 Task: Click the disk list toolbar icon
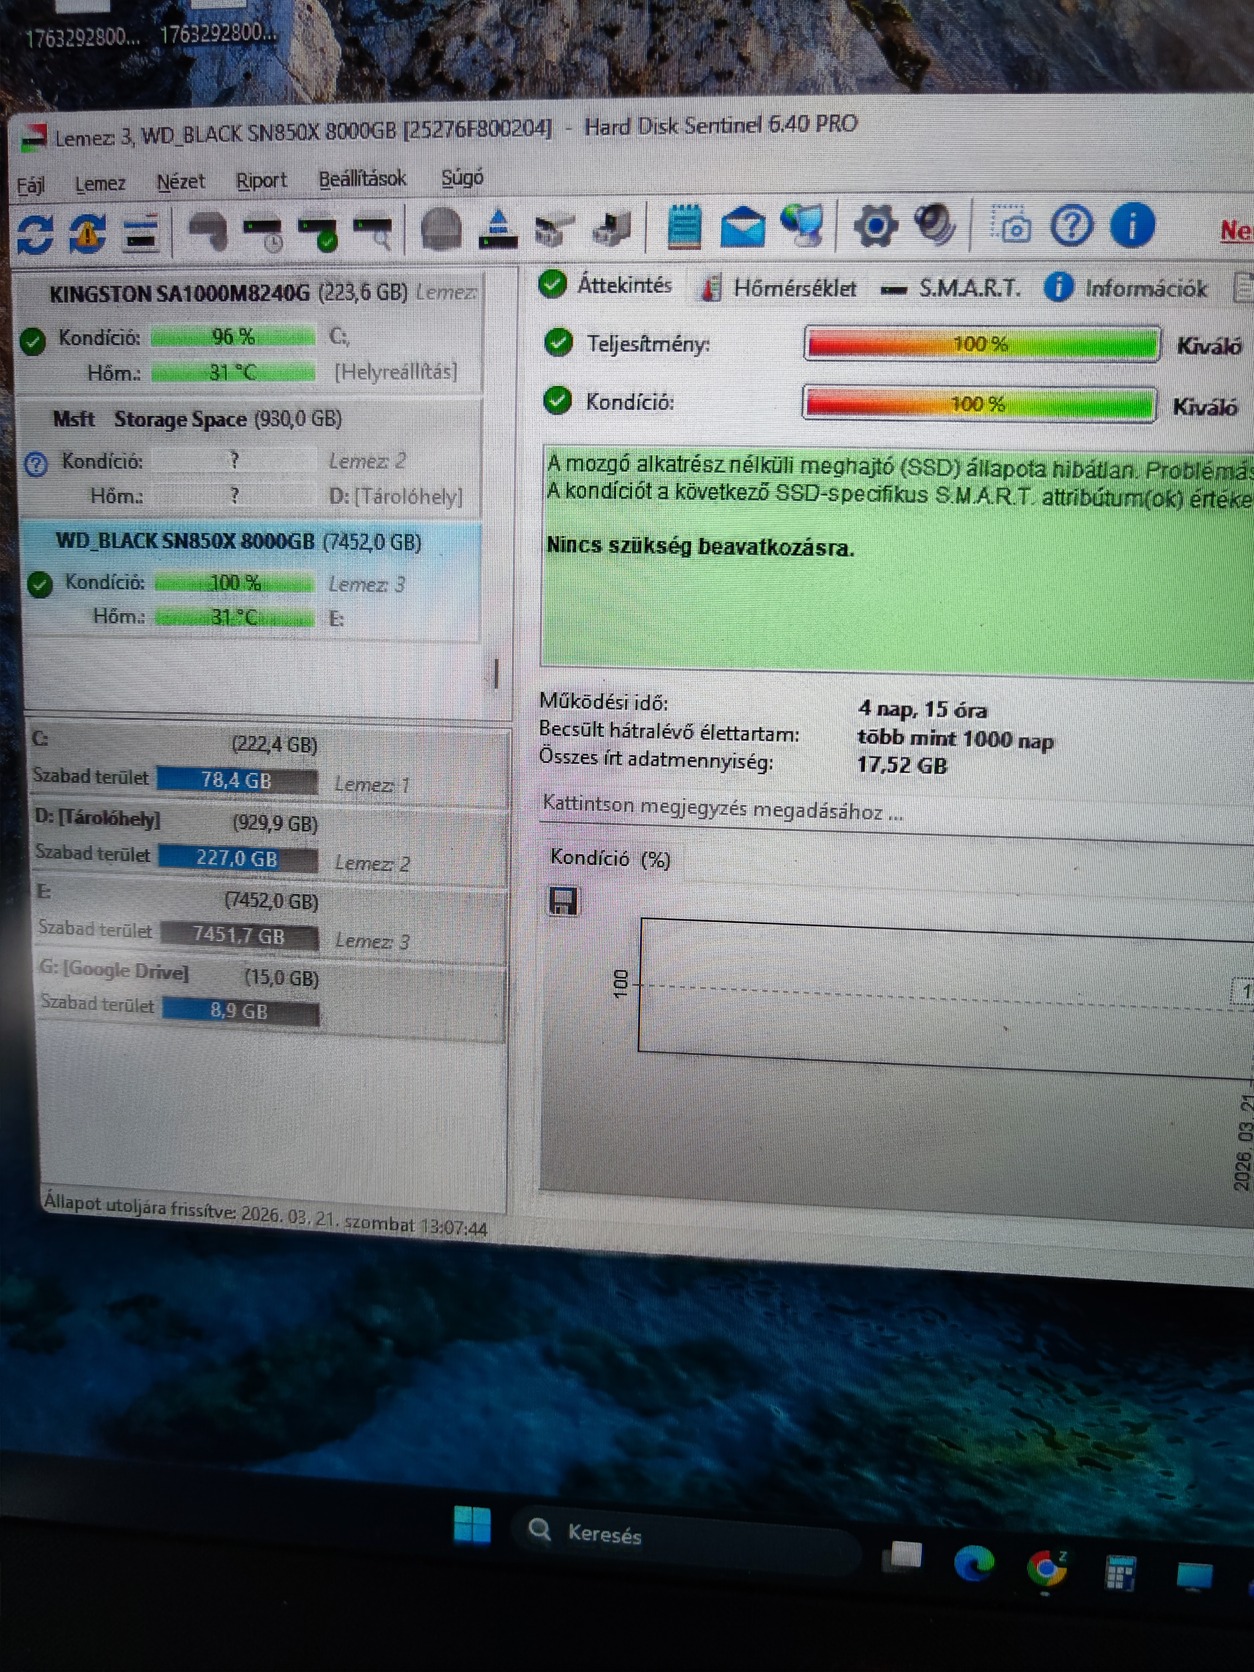pyautogui.click(x=141, y=234)
